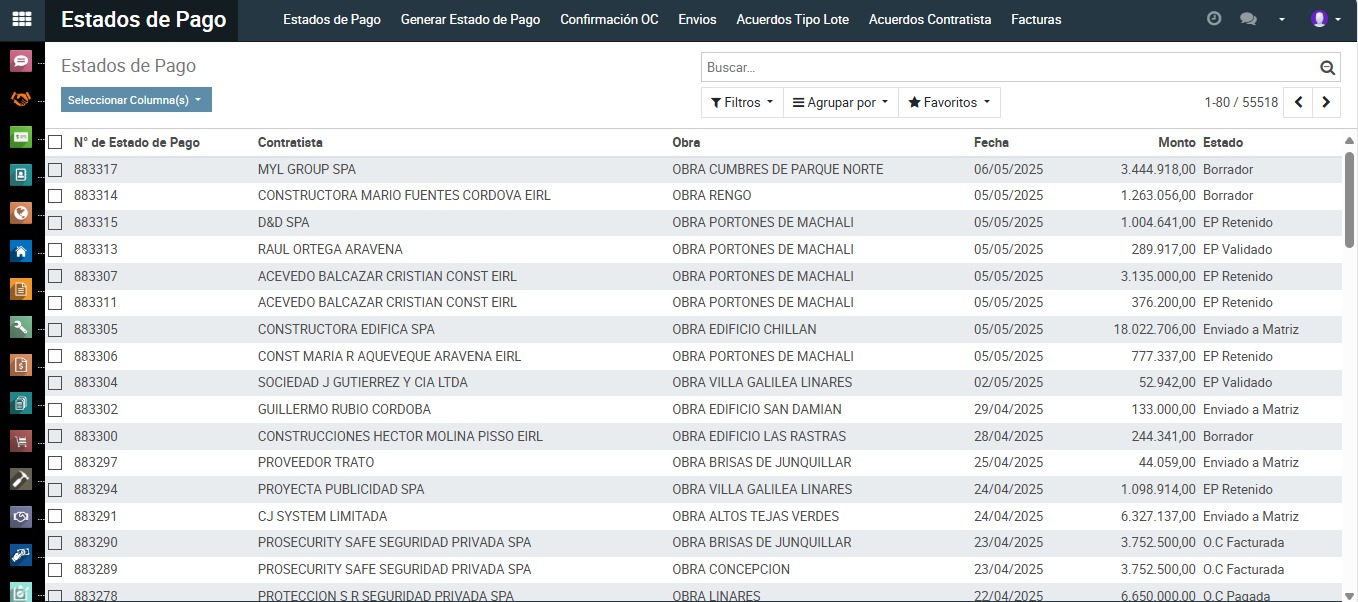The height and width of the screenshot is (602, 1358).
Task: Click the clock activities icon in top bar
Action: point(1214,19)
